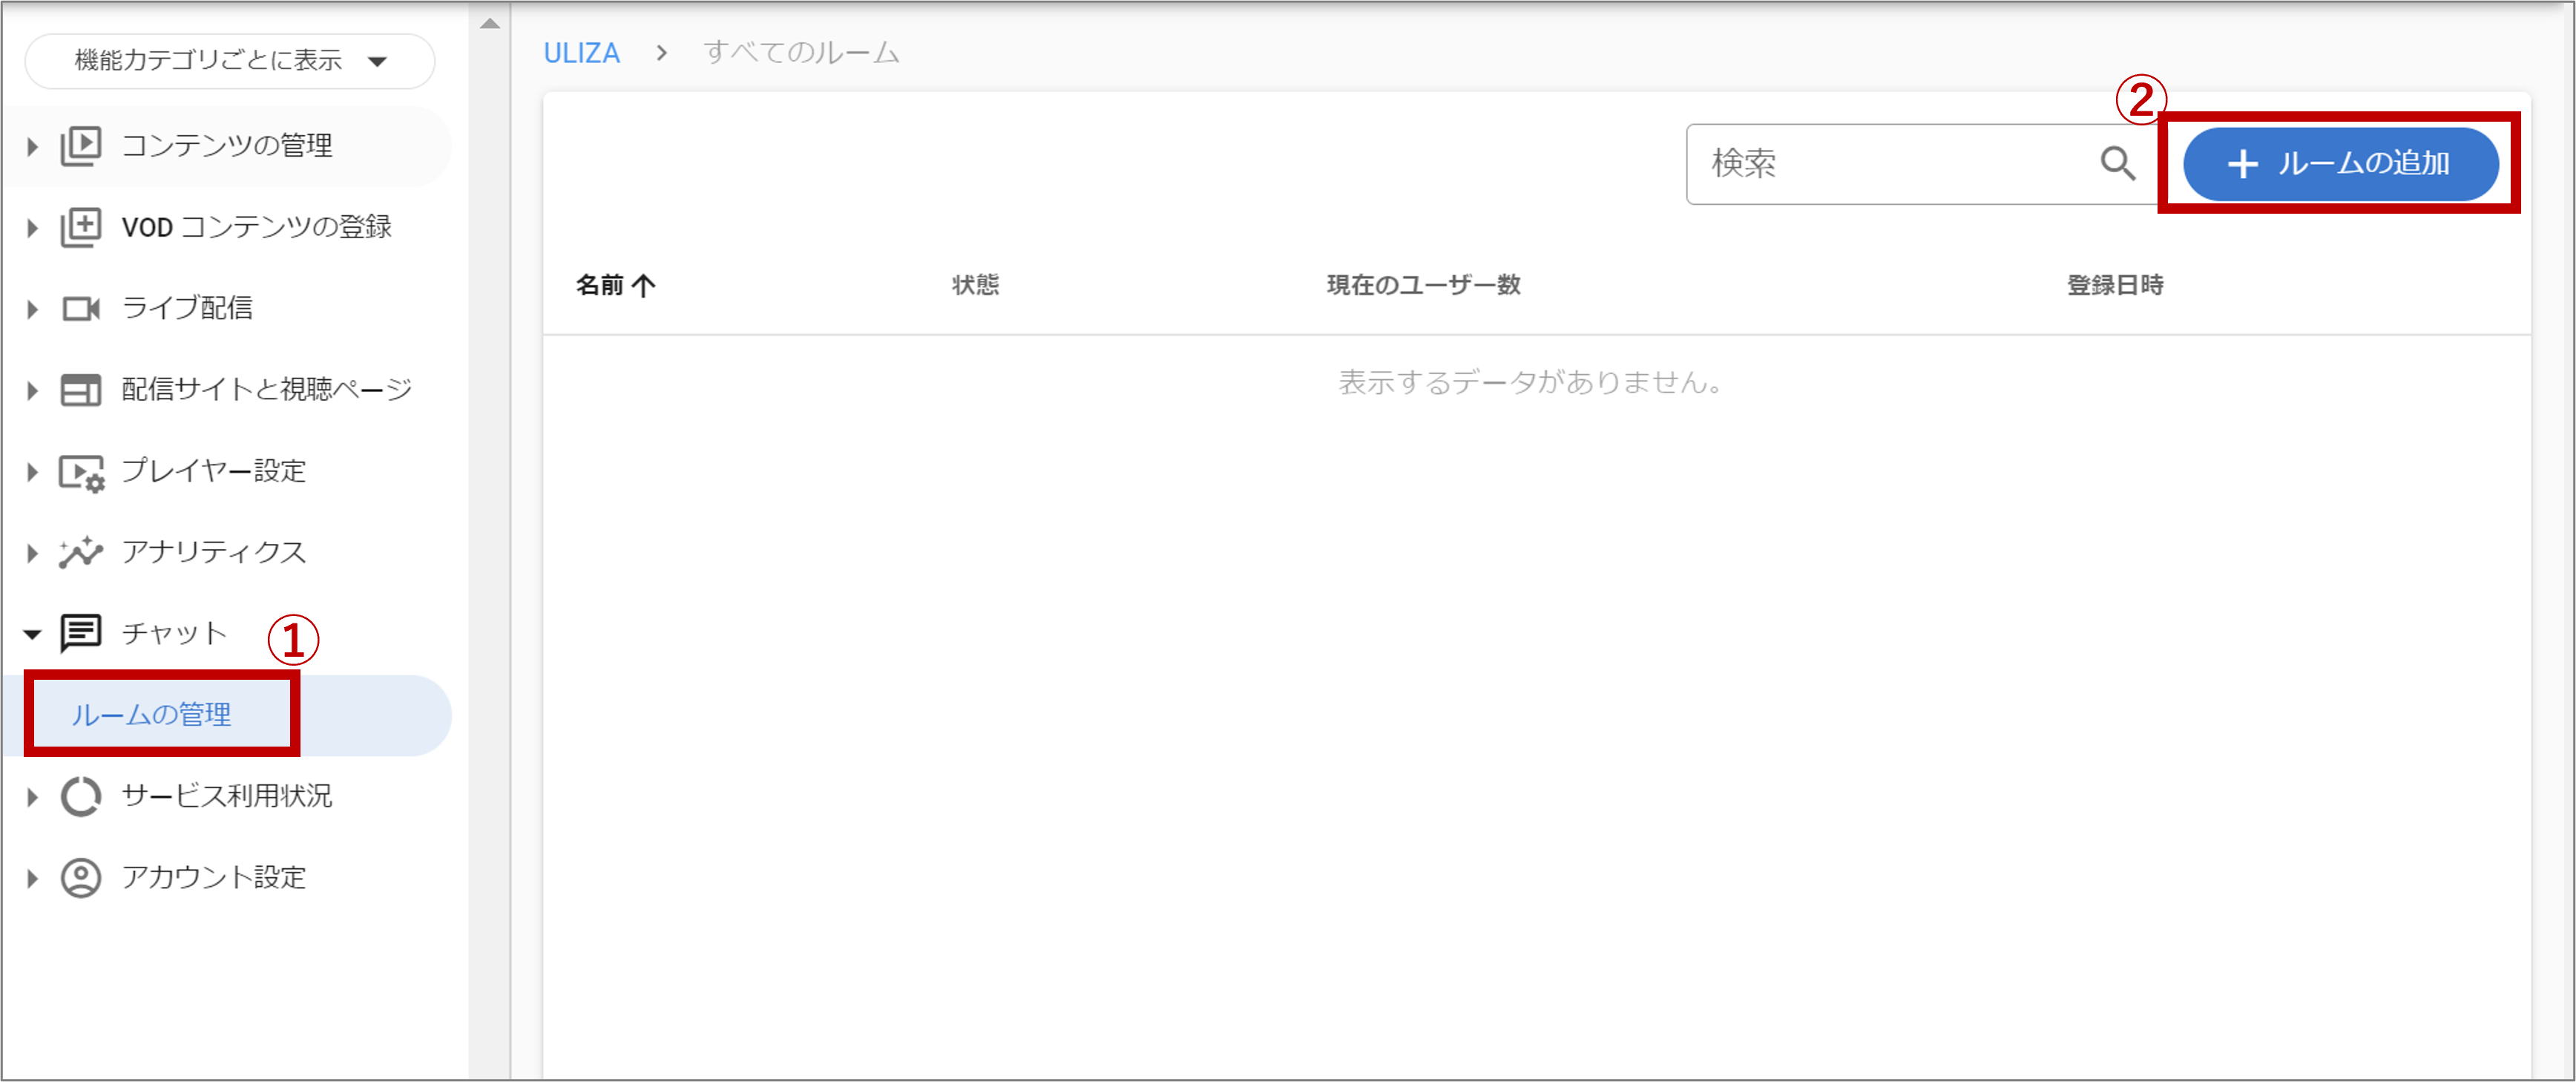Image resolution: width=2576 pixels, height=1082 pixels.
Task: Click the チャット speech bubble icon
Action: 80,633
